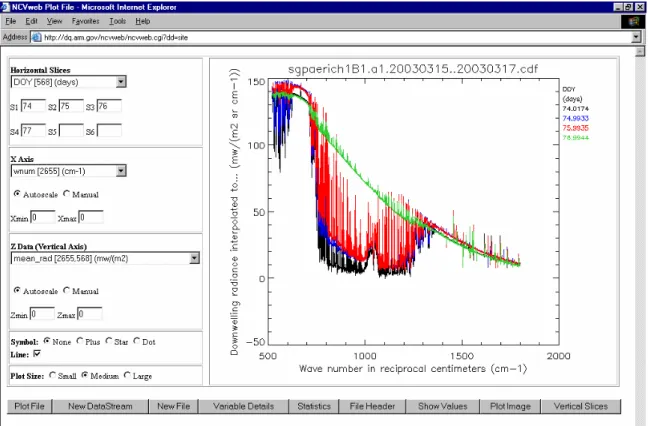Screen dimensions: 648x426
Task: Click the S3 slice field containing 76
Action: pyautogui.click(x=109, y=106)
